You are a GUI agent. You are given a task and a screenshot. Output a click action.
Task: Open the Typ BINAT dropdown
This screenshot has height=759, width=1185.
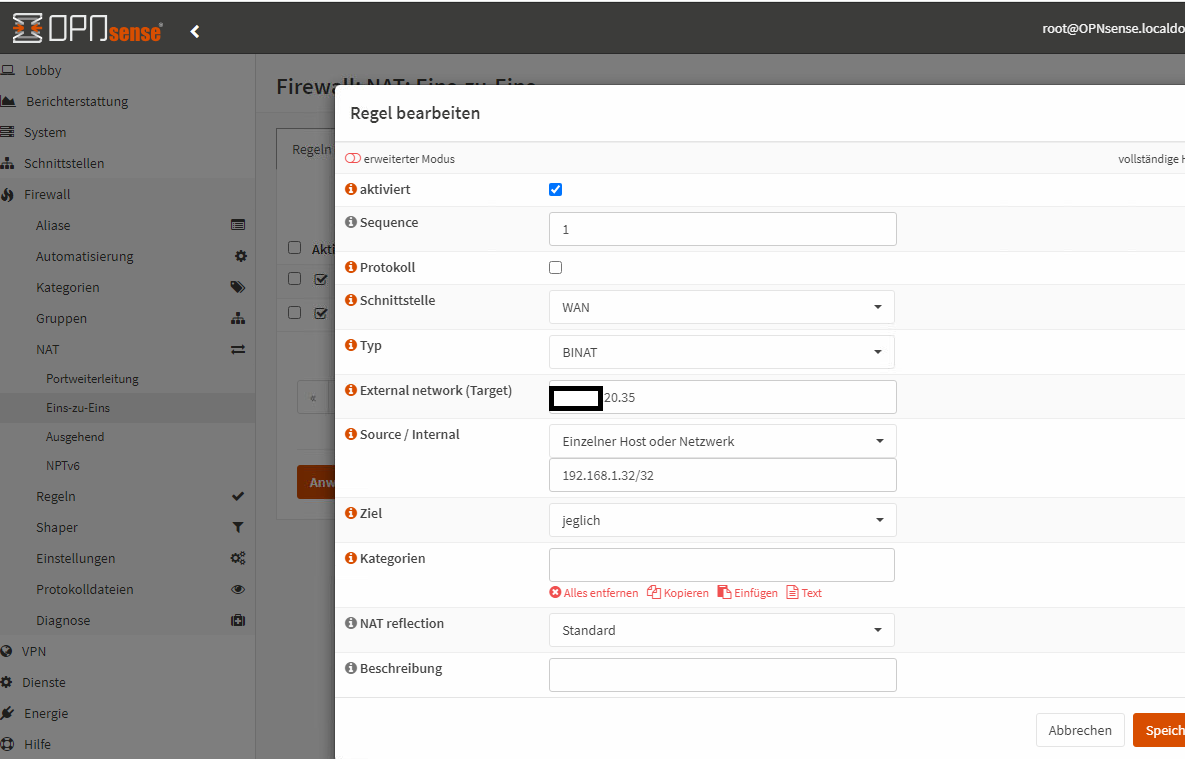(722, 352)
